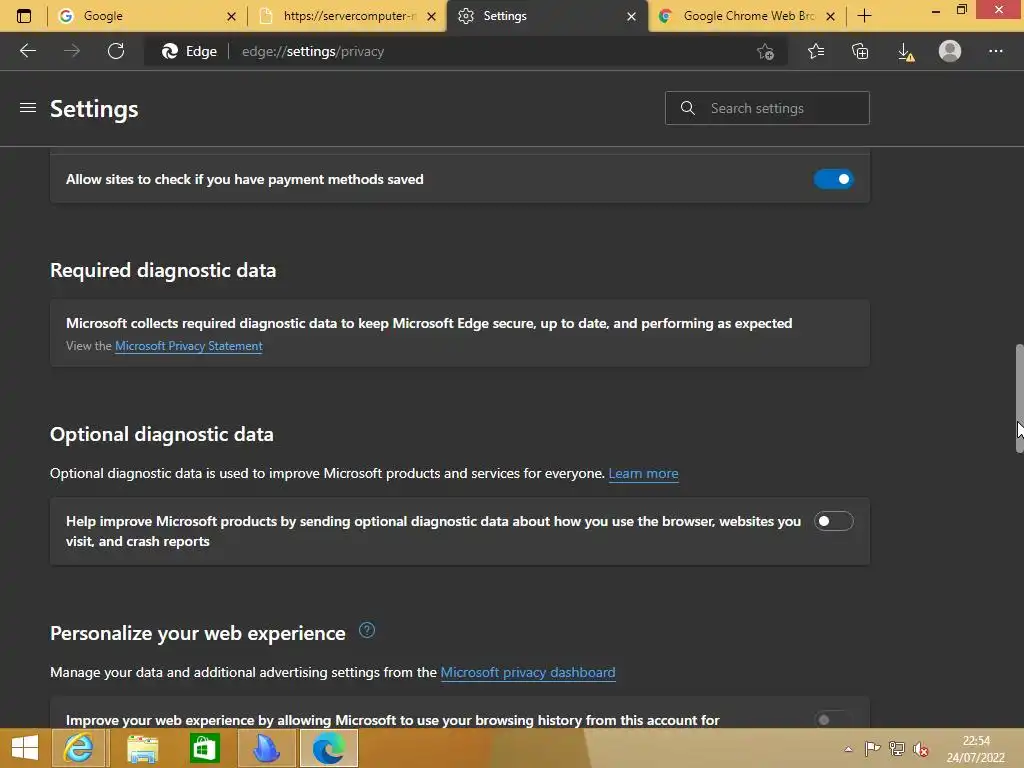Open Action Center flag icon
The height and width of the screenshot is (768, 1024).
[x=872, y=749]
